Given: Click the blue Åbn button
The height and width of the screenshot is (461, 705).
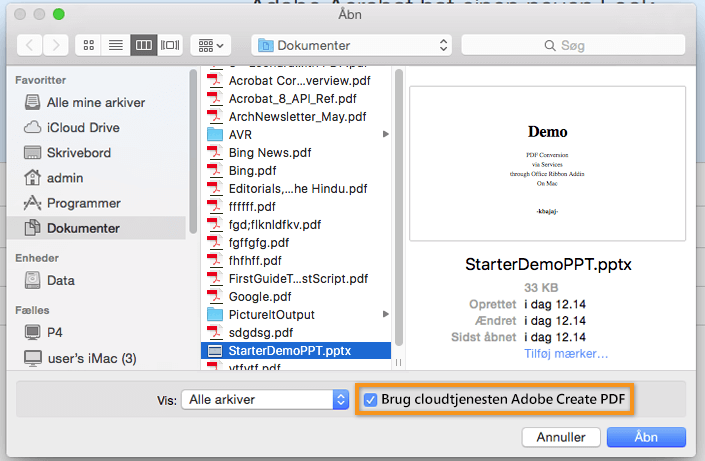Looking at the screenshot, I should [646, 437].
